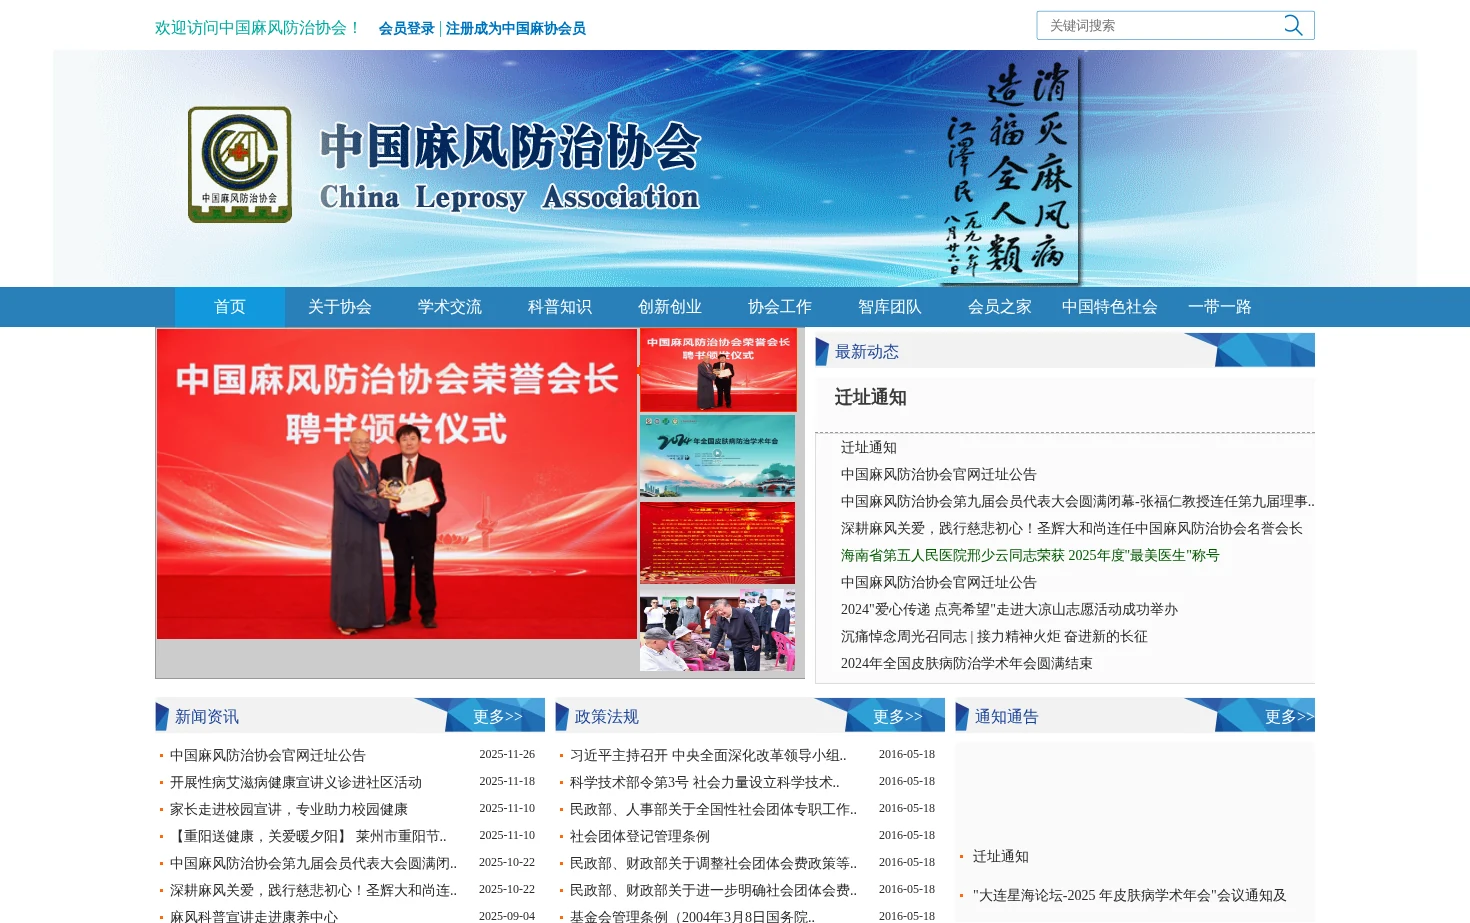Open 深圳麻风关爱 news in 最新动态
Image resolution: width=1470 pixels, height=923 pixels.
1072,528
